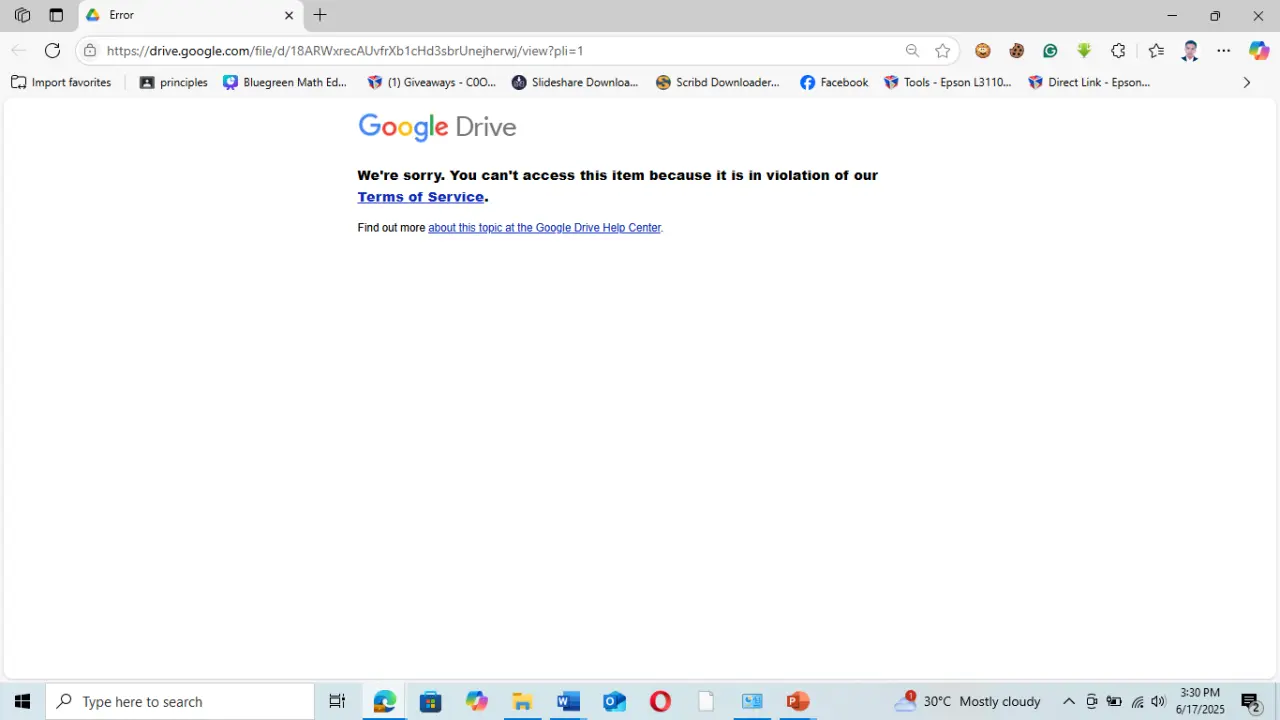The width and height of the screenshot is (1280, 720).
Task: Open Opera browser from taskbar
Action: click(x=660, y=702)
